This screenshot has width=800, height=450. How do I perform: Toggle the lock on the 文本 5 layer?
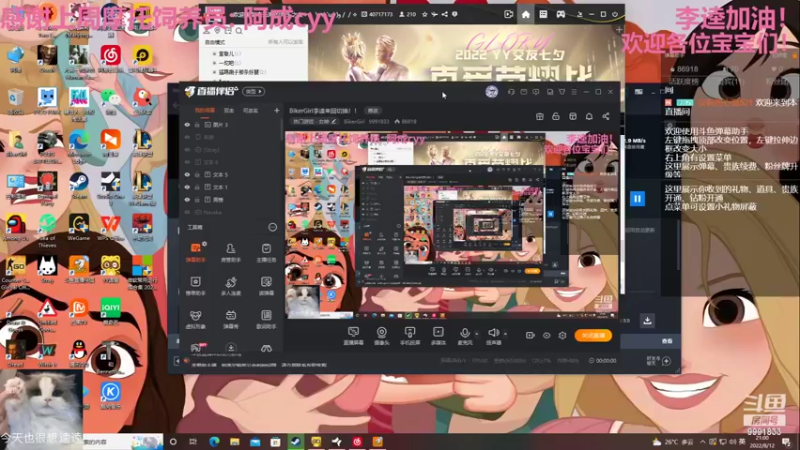[197, 174]
